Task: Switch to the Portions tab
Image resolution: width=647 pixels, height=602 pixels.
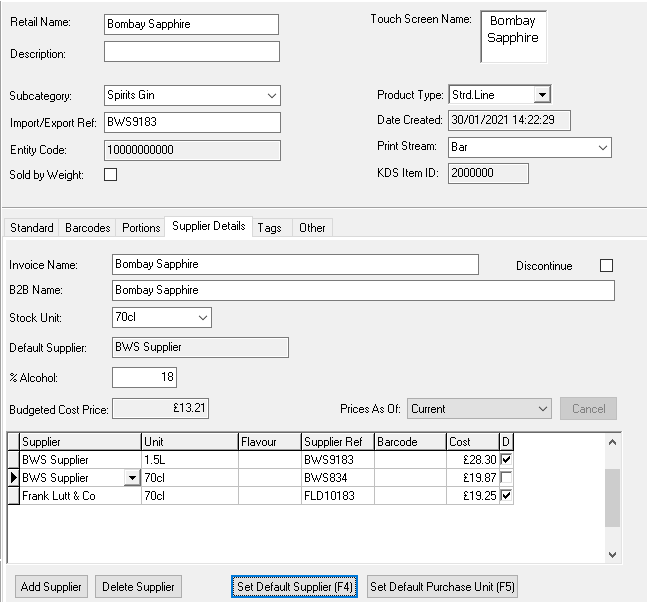Action: click(x=141, y=228)
